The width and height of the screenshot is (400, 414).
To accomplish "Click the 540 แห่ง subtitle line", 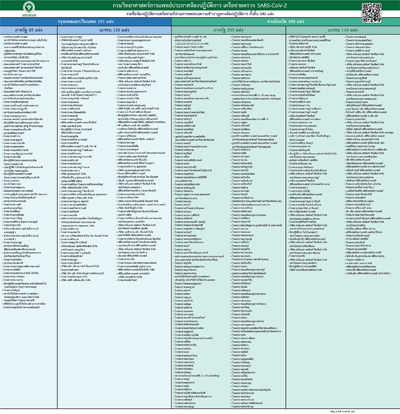I will [200, 14].
